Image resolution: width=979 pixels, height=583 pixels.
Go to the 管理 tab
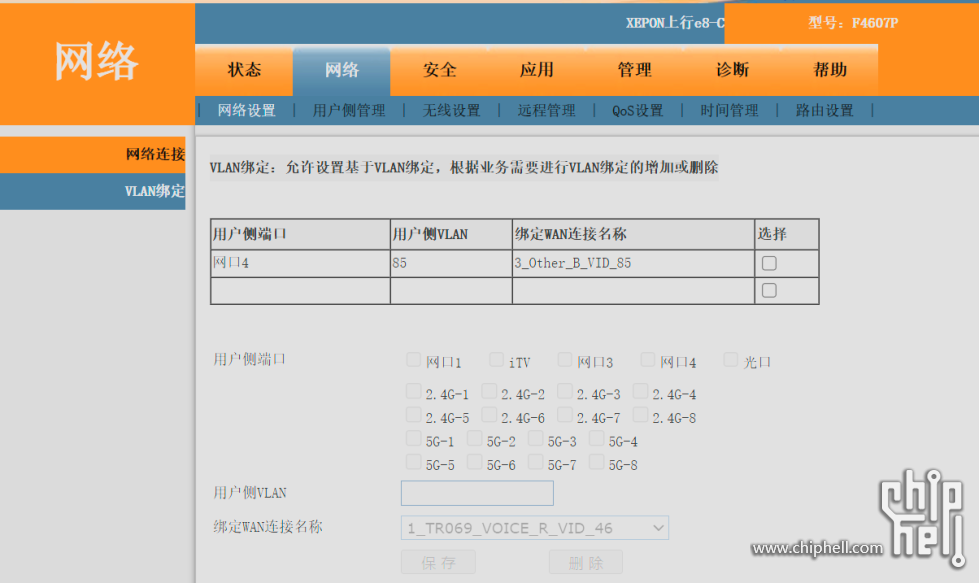634,70
